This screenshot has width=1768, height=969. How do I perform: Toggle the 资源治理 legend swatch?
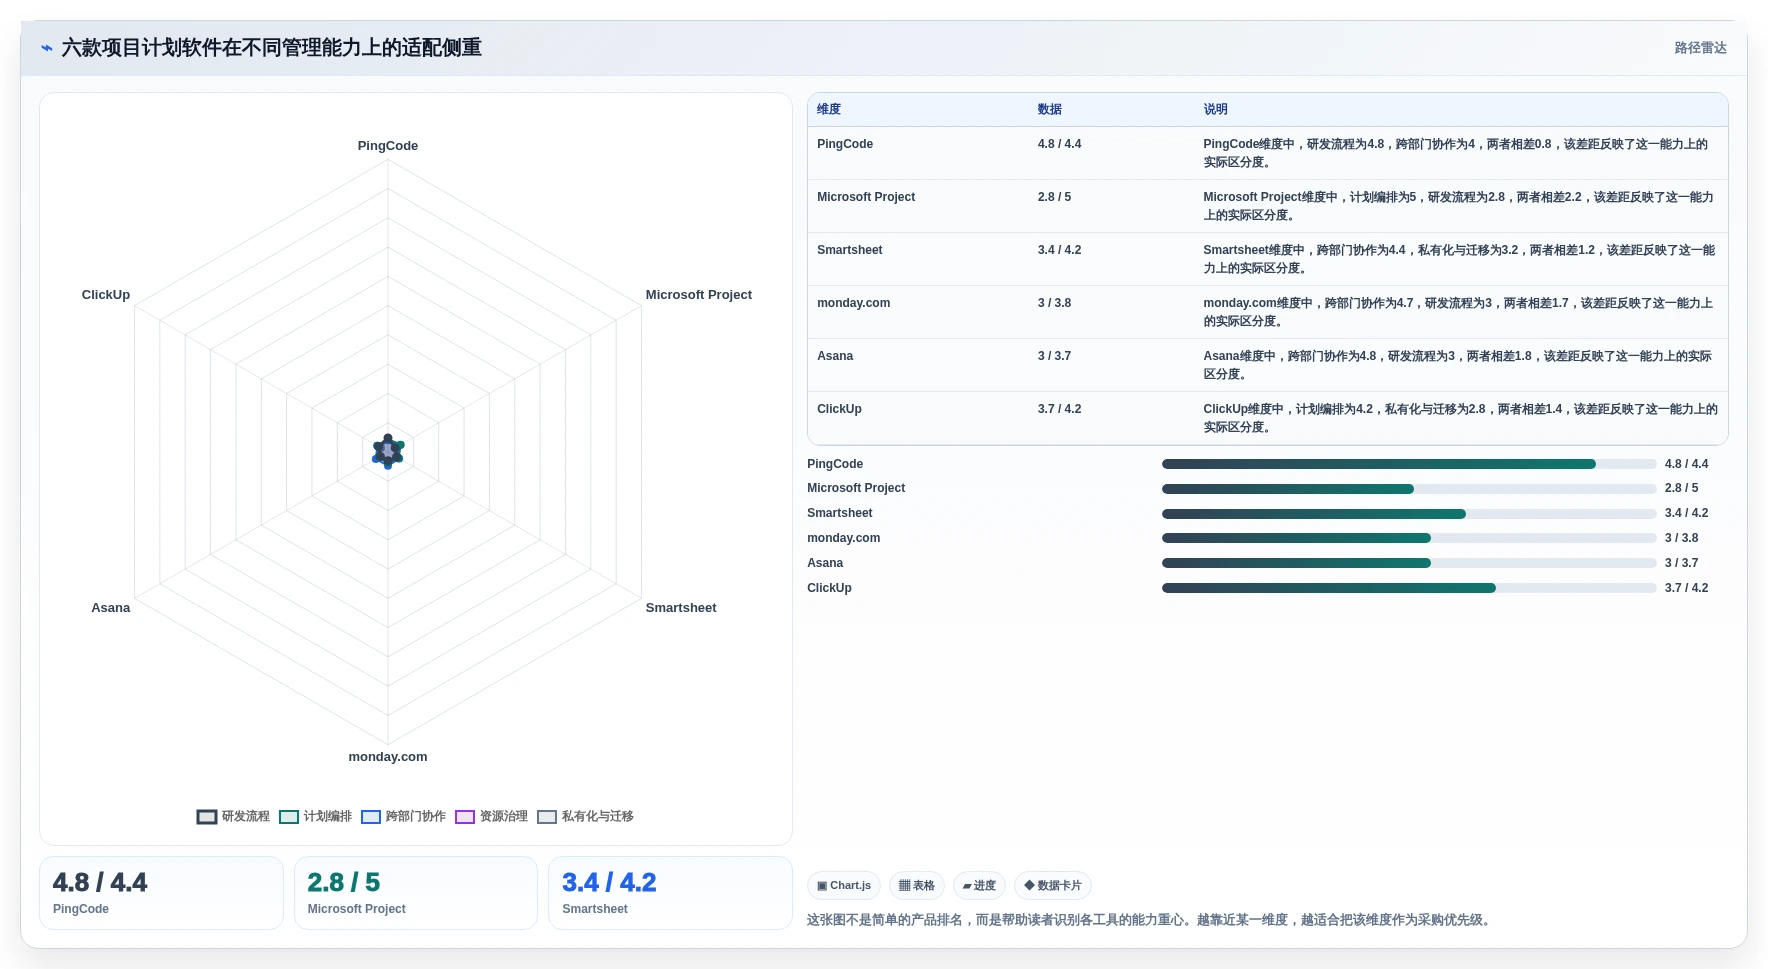click(x=465, y=817)
